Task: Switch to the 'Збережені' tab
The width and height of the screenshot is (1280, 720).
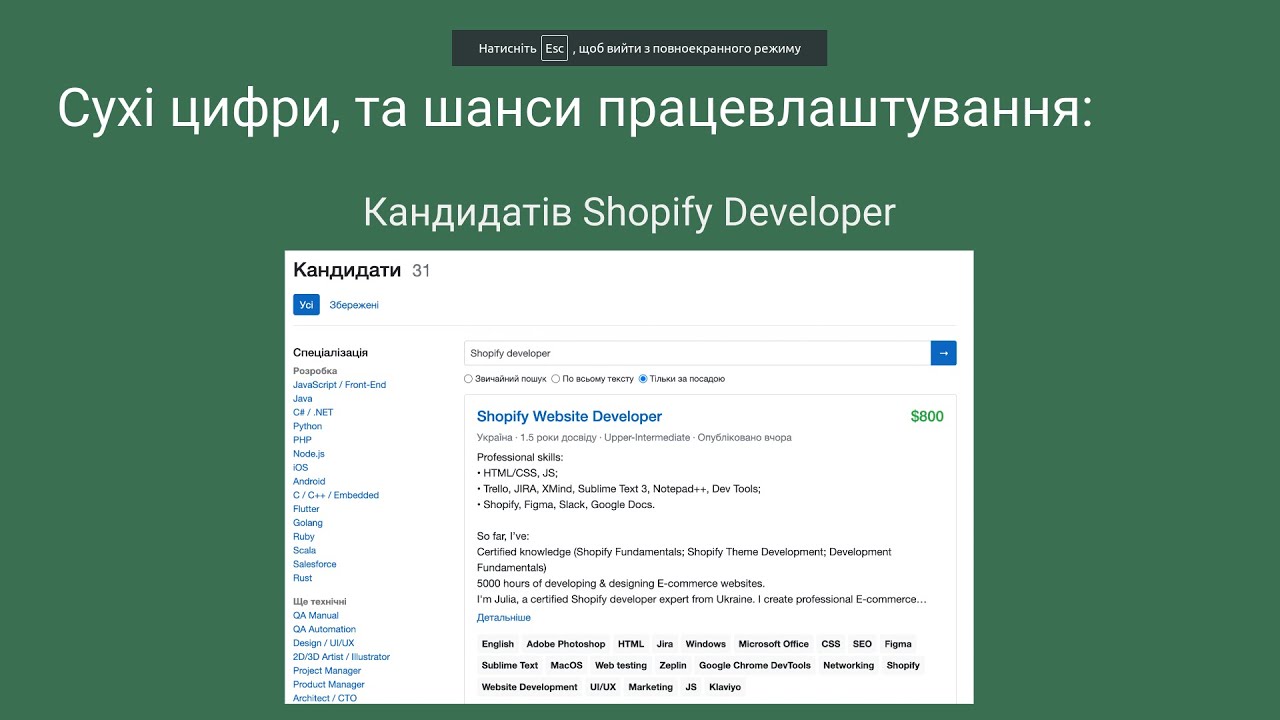Action: [354, 305]
